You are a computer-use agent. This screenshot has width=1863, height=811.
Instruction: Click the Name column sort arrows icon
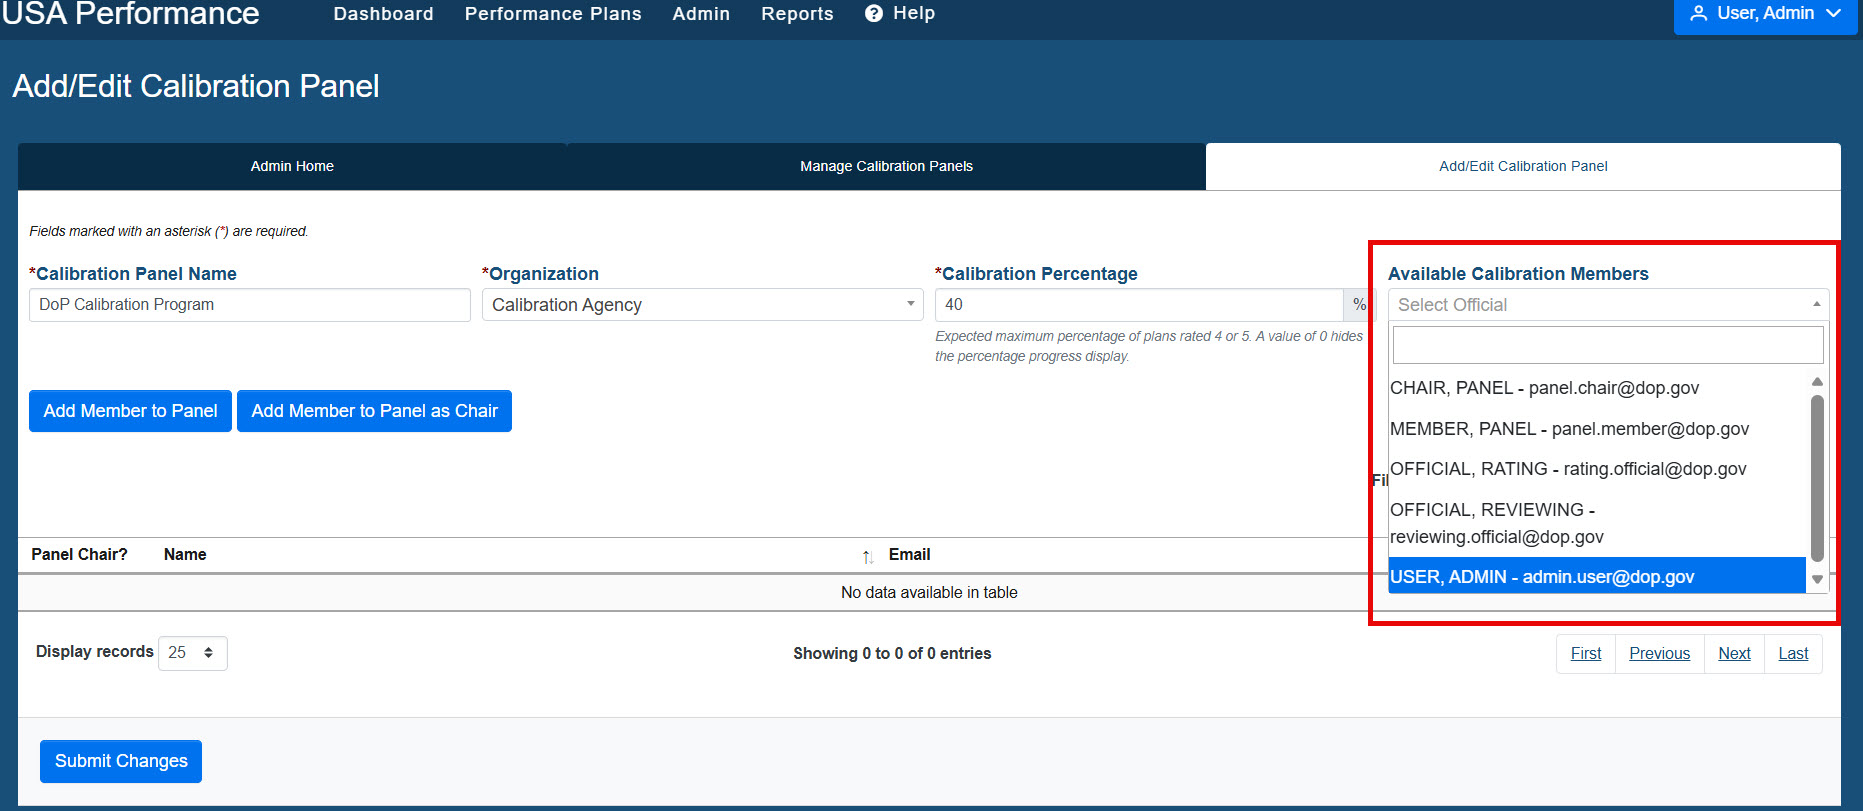pos(867,556)
